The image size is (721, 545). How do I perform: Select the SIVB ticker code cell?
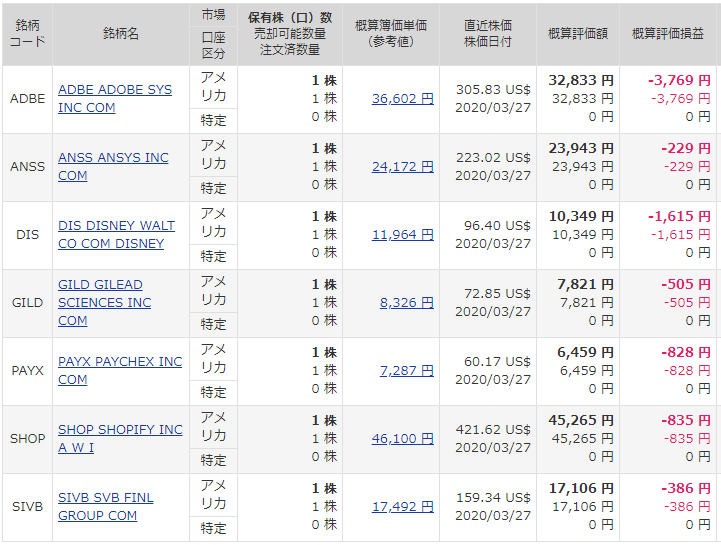point(28,506)
